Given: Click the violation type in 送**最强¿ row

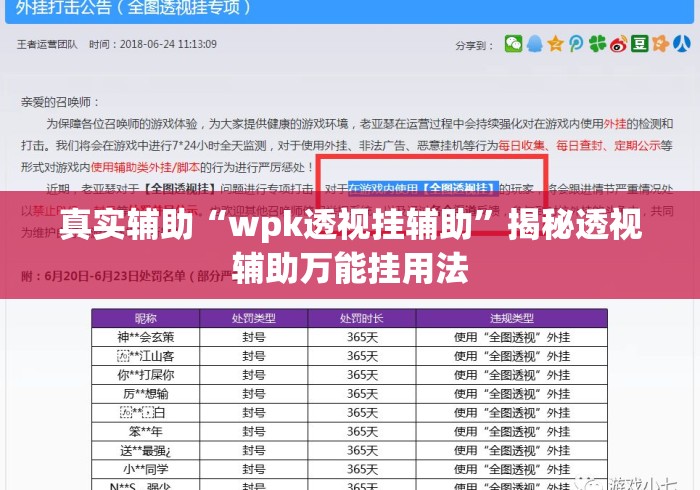Looking at the screenshot, I should [512, 451].
